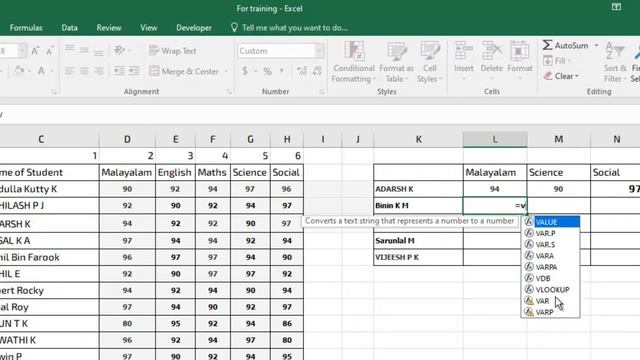Switch to the Review tab

[109, 28]
